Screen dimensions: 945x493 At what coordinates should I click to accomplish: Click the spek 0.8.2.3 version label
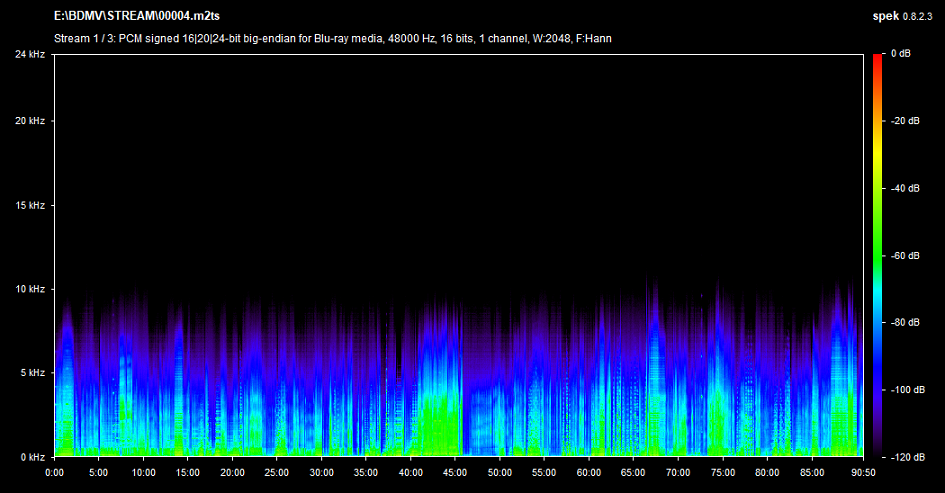(904, 16)
